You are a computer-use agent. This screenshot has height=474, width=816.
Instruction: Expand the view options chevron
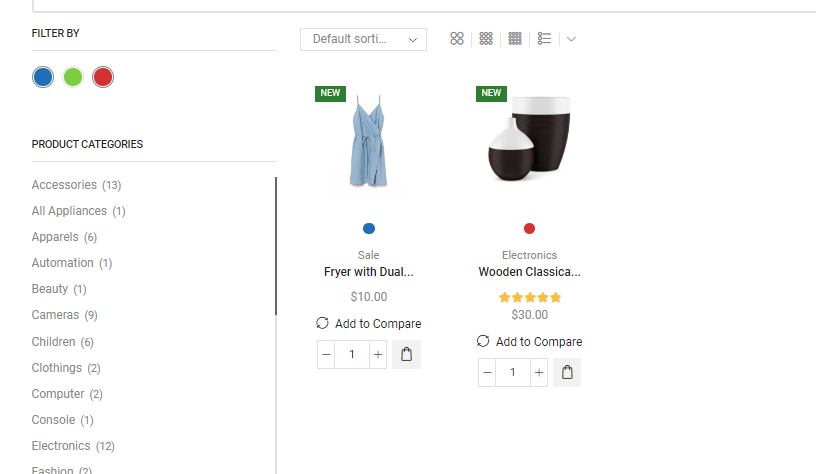(x=571, y=40)
